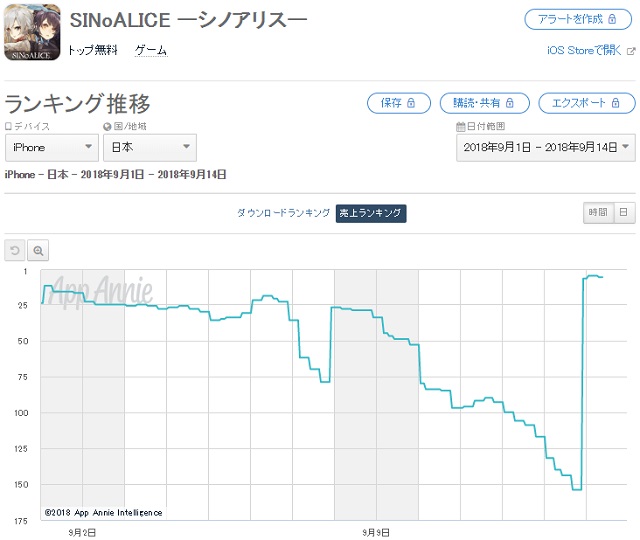
Task: Toggle chart granularity to 日
Action: tap(624, 212)
